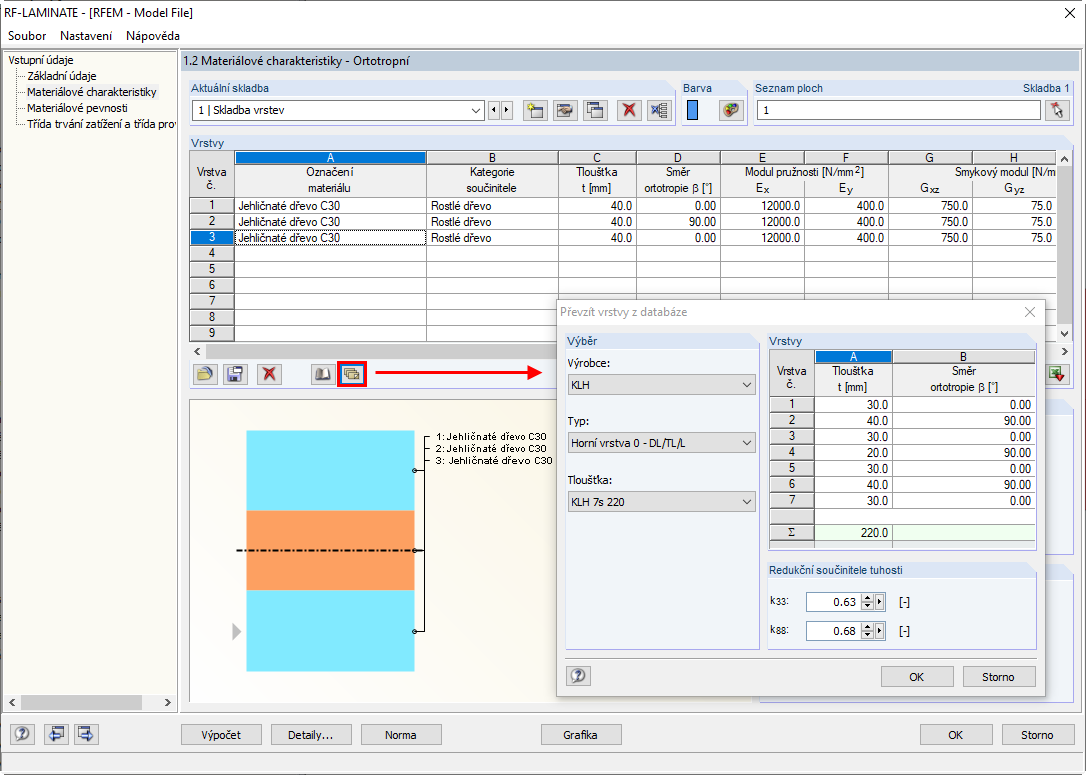Screen dimensions: 1086x775
Task: Go to previous input table (left arrow icon)
Action: click(56, 734)
